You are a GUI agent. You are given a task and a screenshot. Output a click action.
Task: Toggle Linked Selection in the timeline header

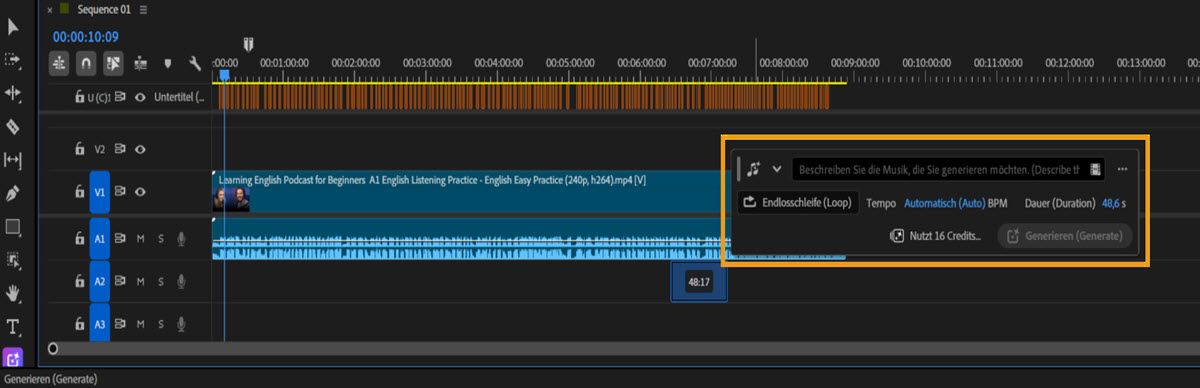pos(115,63)
